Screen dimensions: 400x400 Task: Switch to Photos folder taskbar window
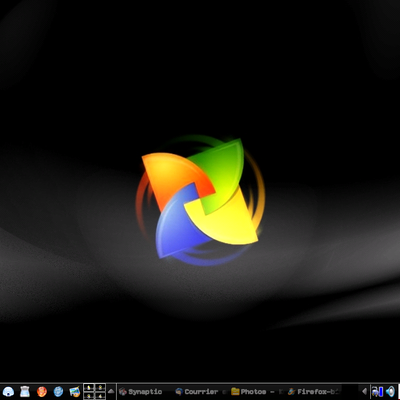click(x=258, y=392)
